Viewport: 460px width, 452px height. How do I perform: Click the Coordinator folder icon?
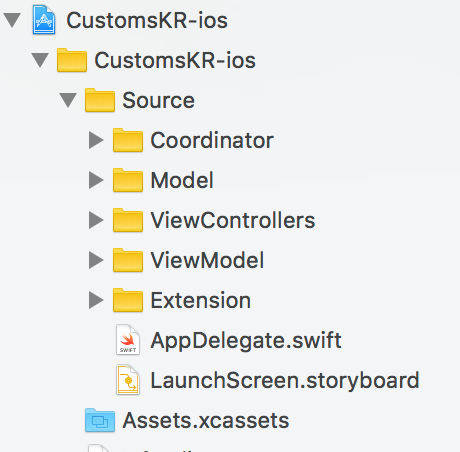pos(128,140)
